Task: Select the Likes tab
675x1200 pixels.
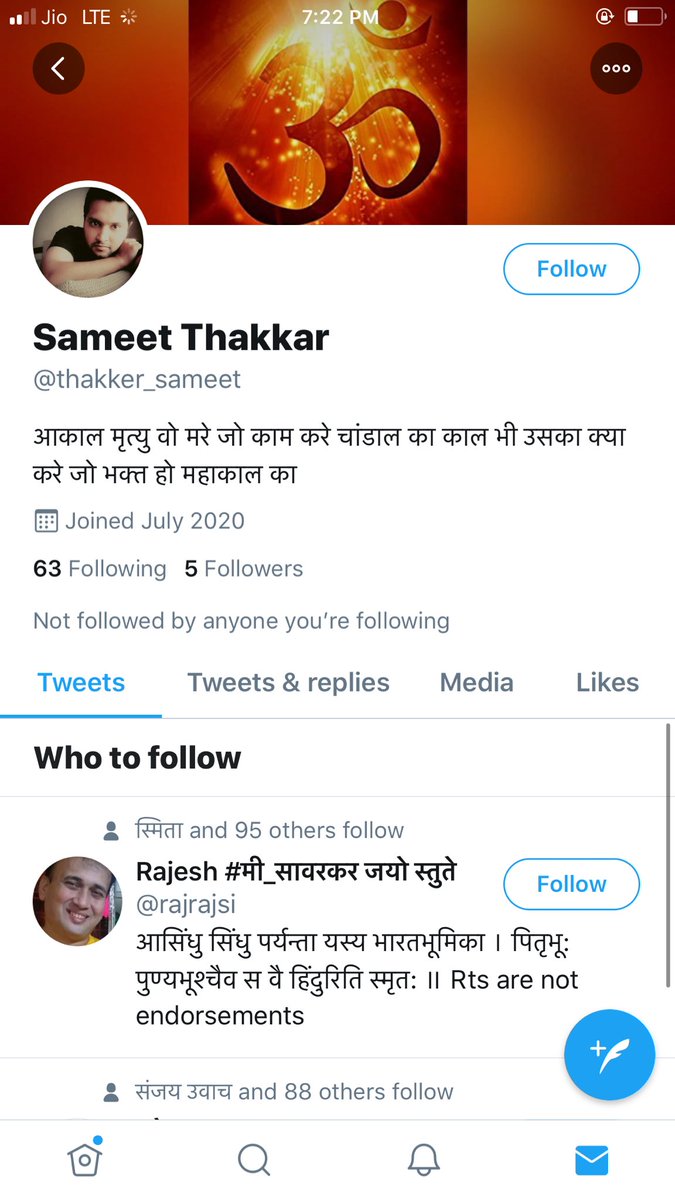Action: click(x=607, y=682)
